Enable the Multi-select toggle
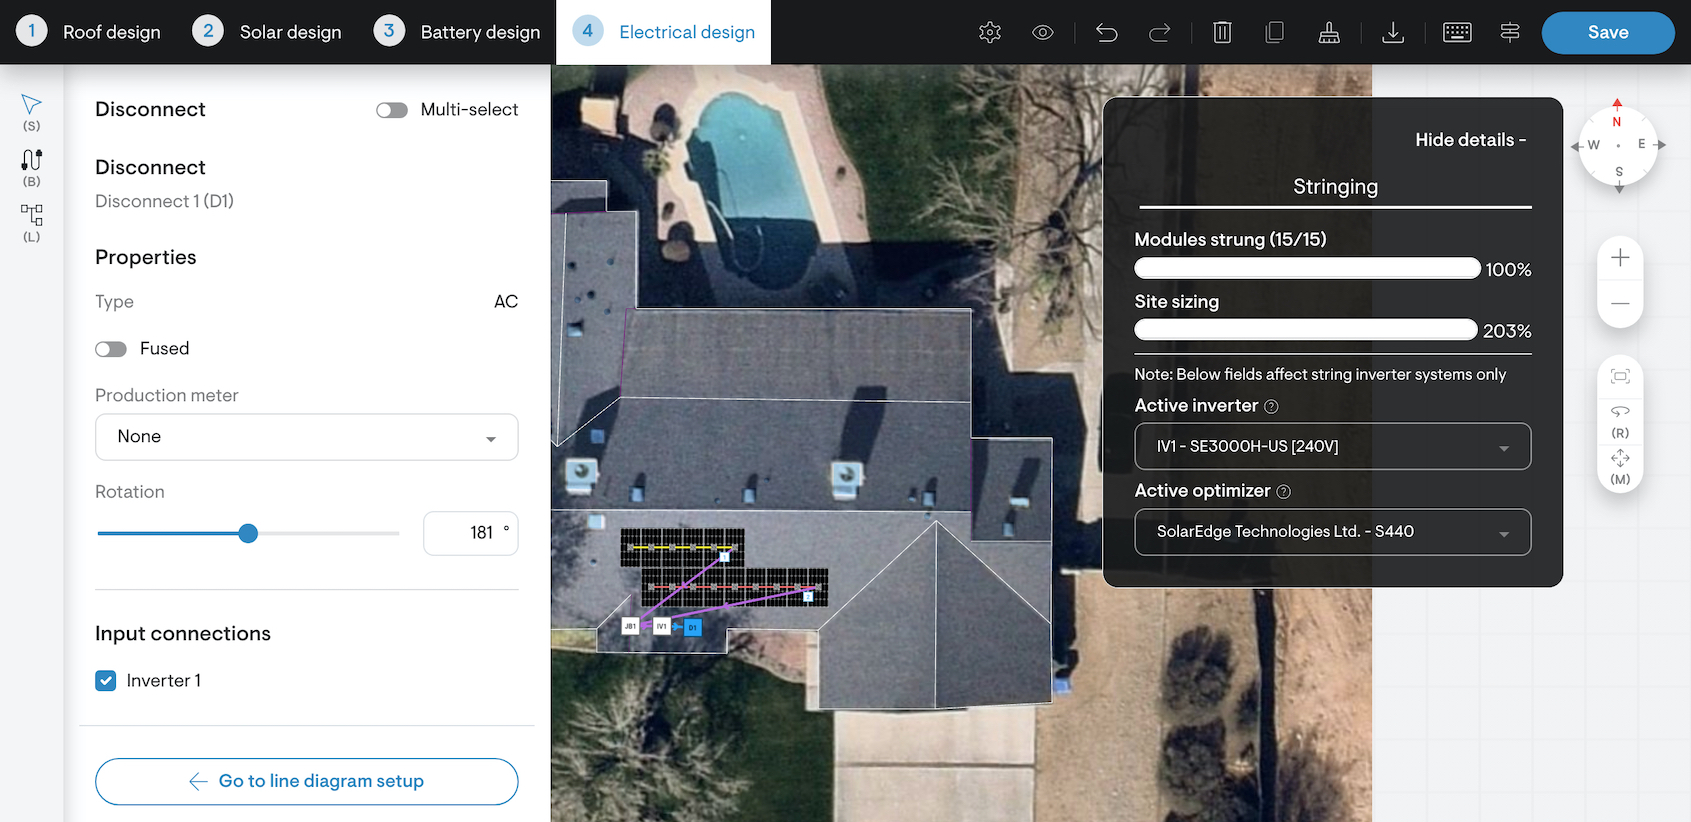 tap(392, 110)
